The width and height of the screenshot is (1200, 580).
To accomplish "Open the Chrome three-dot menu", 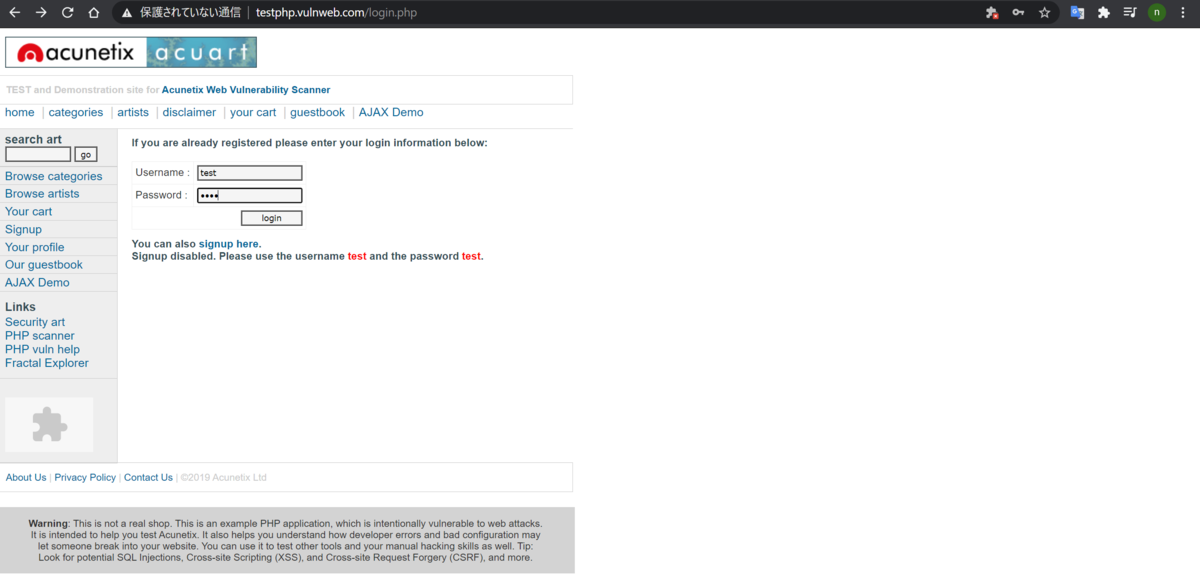I will point(1183,13).
